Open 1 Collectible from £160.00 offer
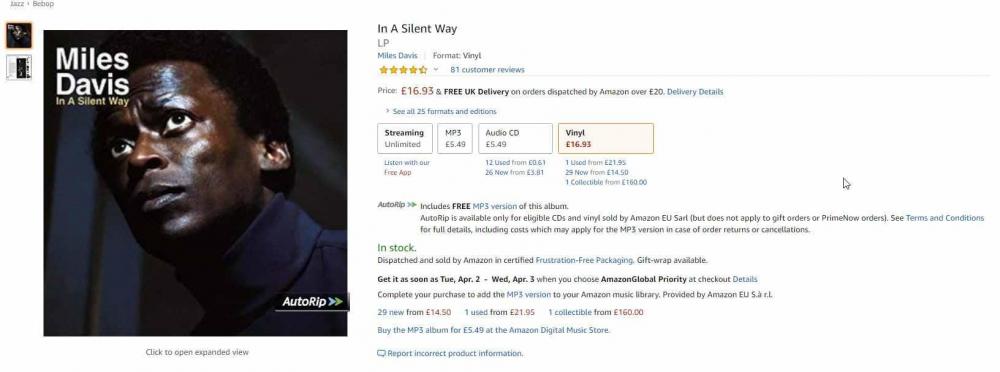The image size is (1000, 372). click(x=606, y=182)
